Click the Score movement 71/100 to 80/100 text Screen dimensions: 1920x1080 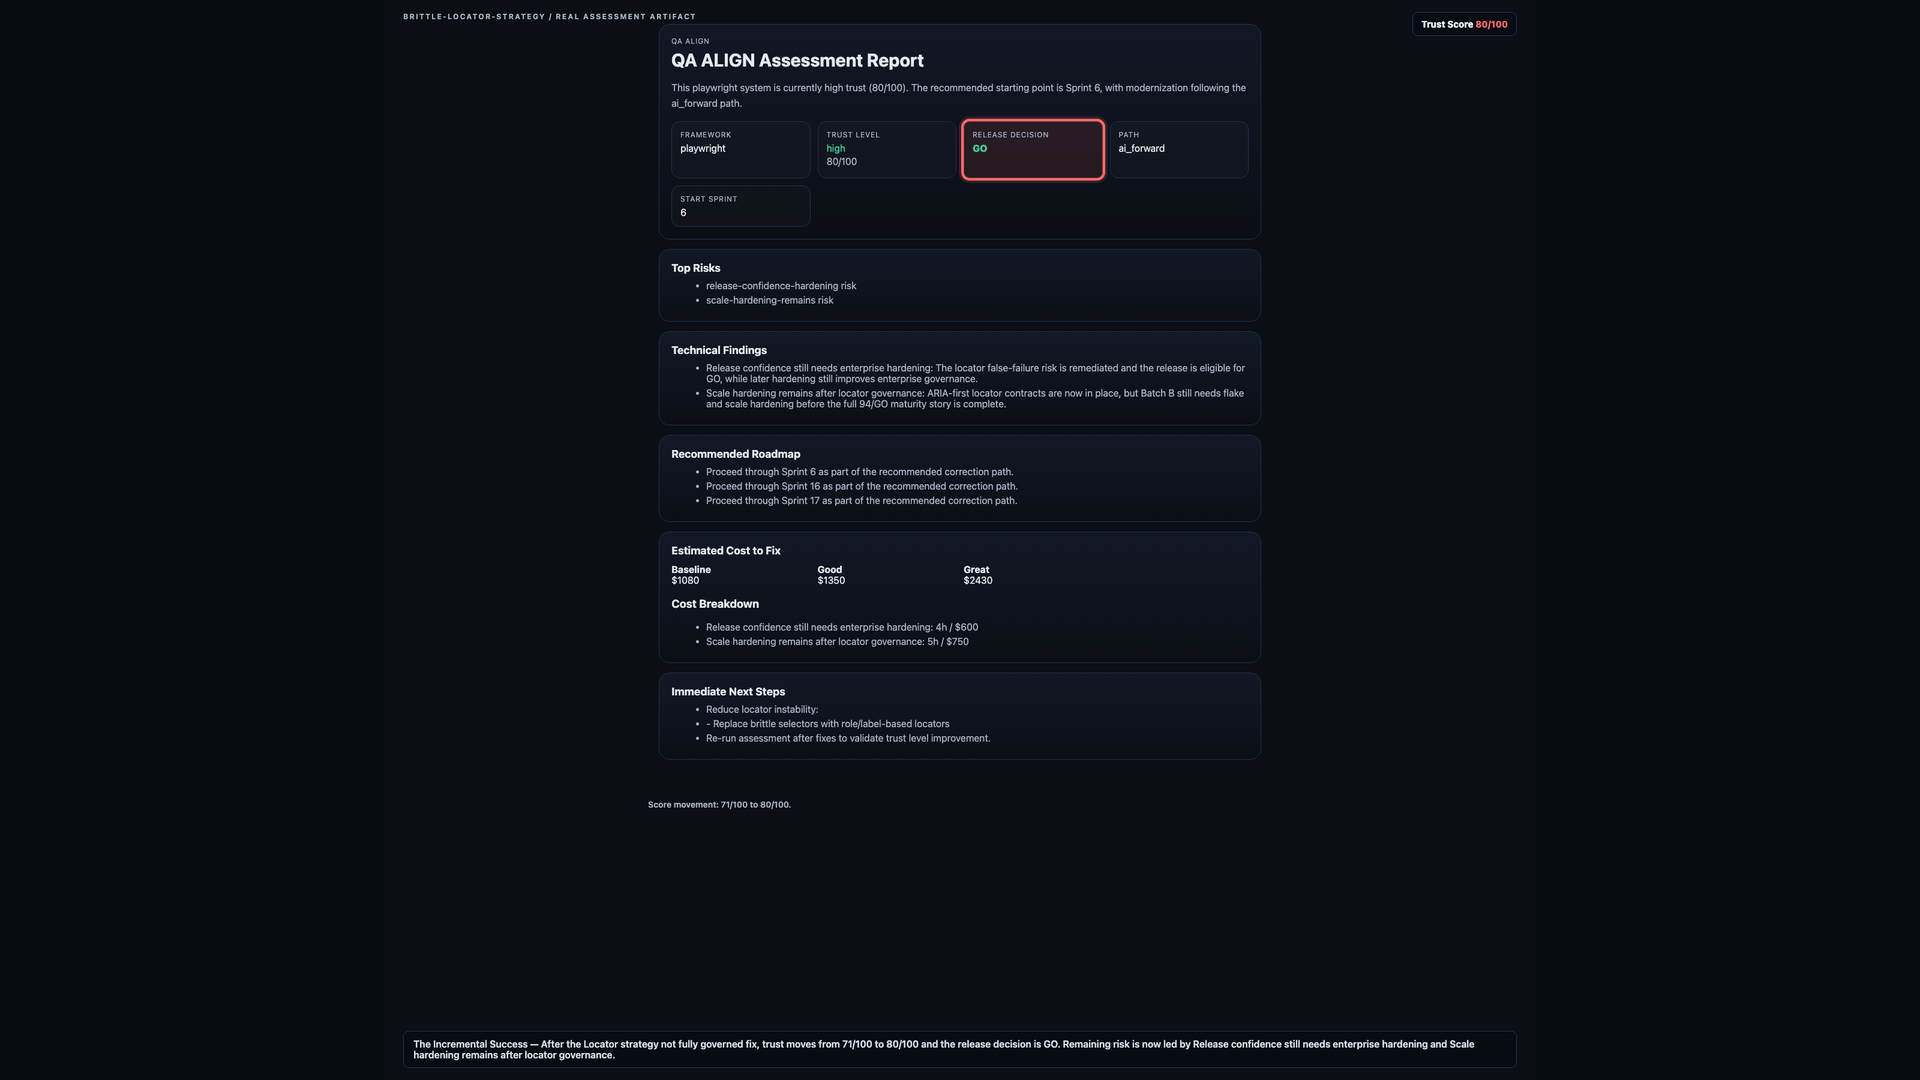[x=719, y=805]
